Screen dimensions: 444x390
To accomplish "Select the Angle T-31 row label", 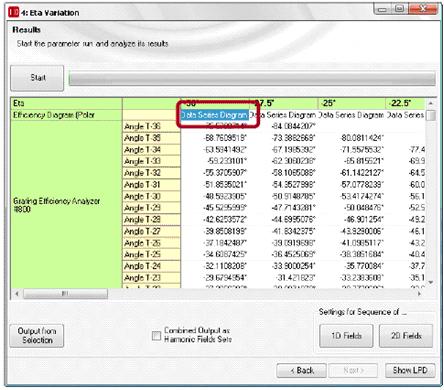I will [151, 185].
